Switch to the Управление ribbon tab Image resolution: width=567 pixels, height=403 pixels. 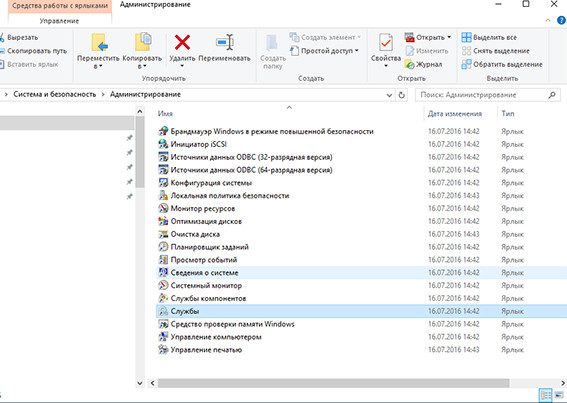point(59,21)
